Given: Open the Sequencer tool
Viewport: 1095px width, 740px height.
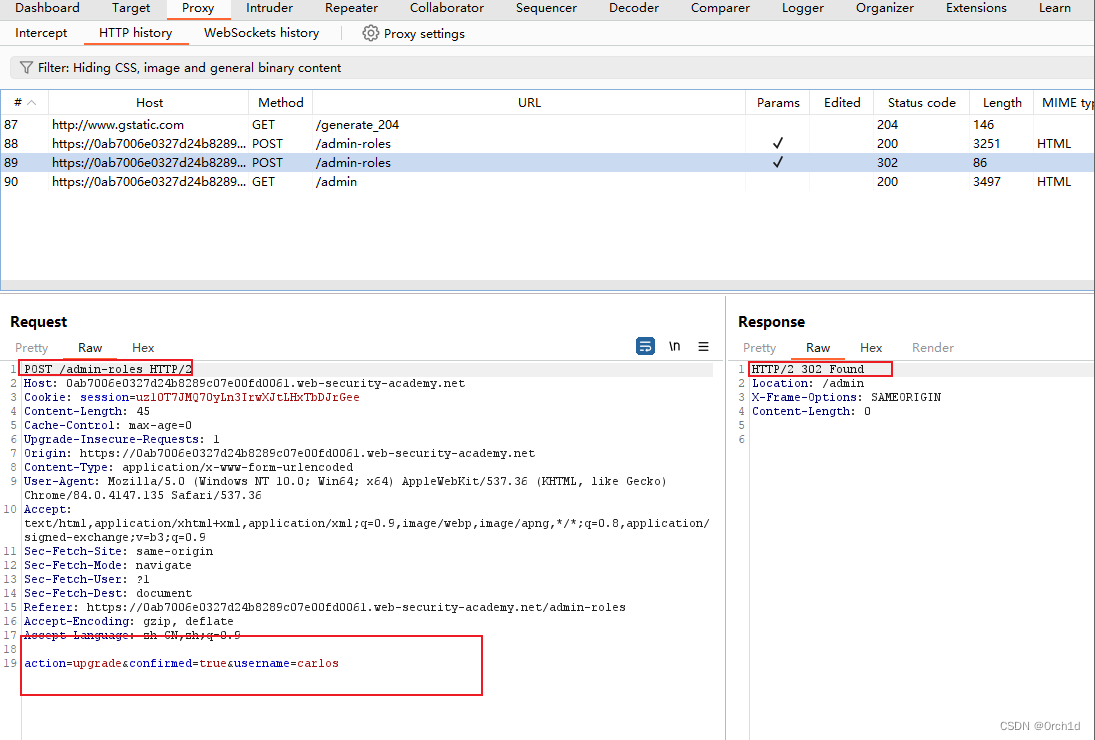Looking at the screenshot, I should point(545,9).
